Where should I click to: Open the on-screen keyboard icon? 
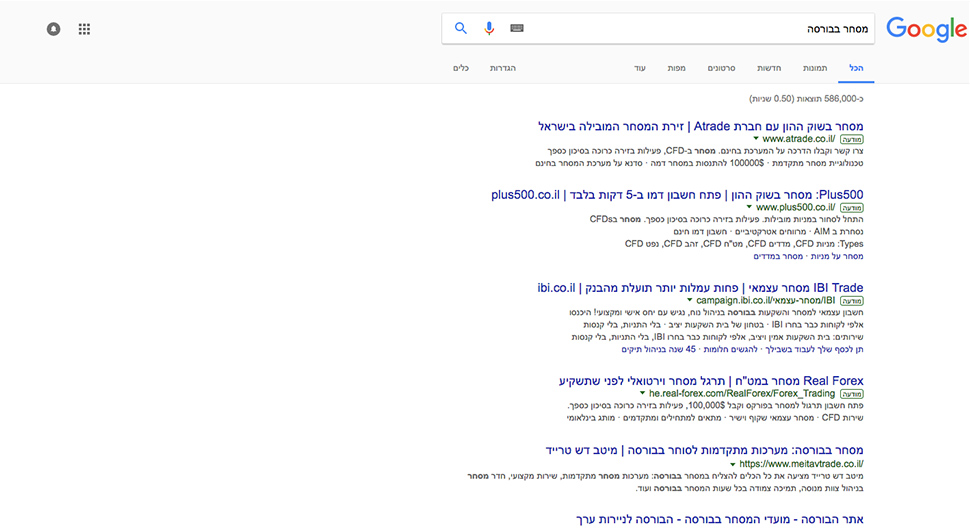[x=517, y=28]
